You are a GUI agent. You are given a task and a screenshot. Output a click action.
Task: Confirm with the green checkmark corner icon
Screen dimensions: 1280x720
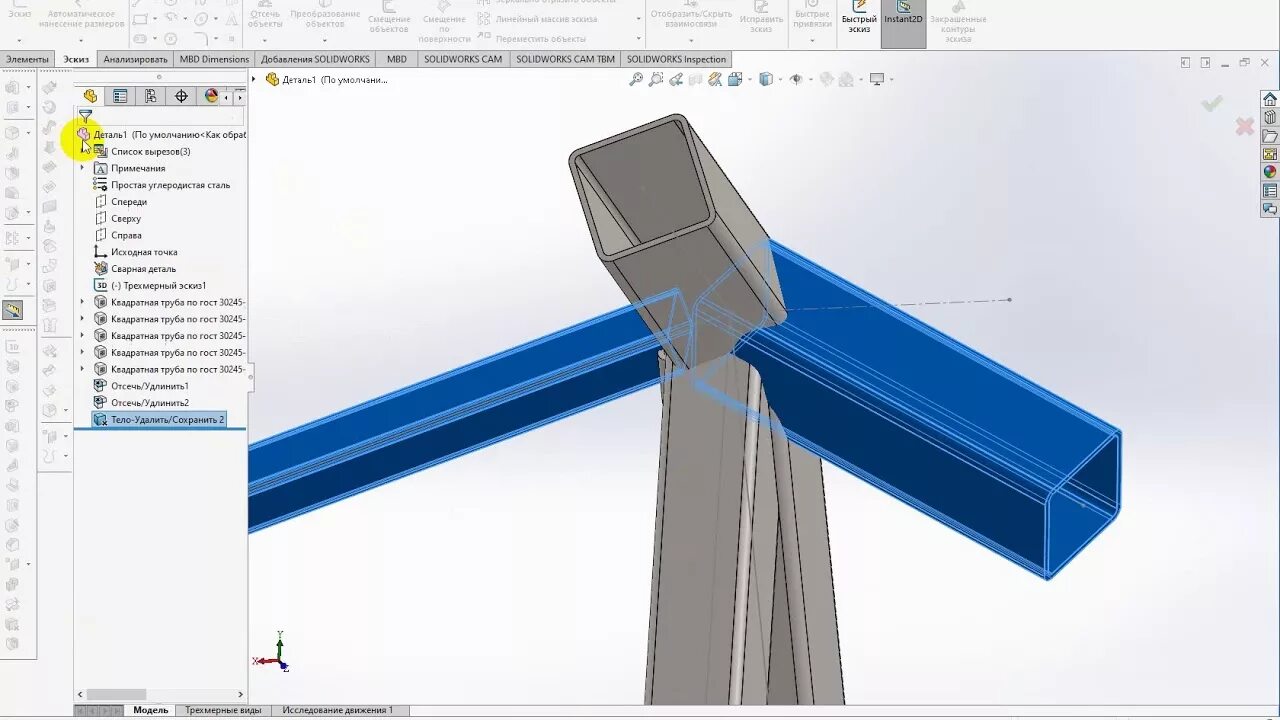tap(1212, 103)
